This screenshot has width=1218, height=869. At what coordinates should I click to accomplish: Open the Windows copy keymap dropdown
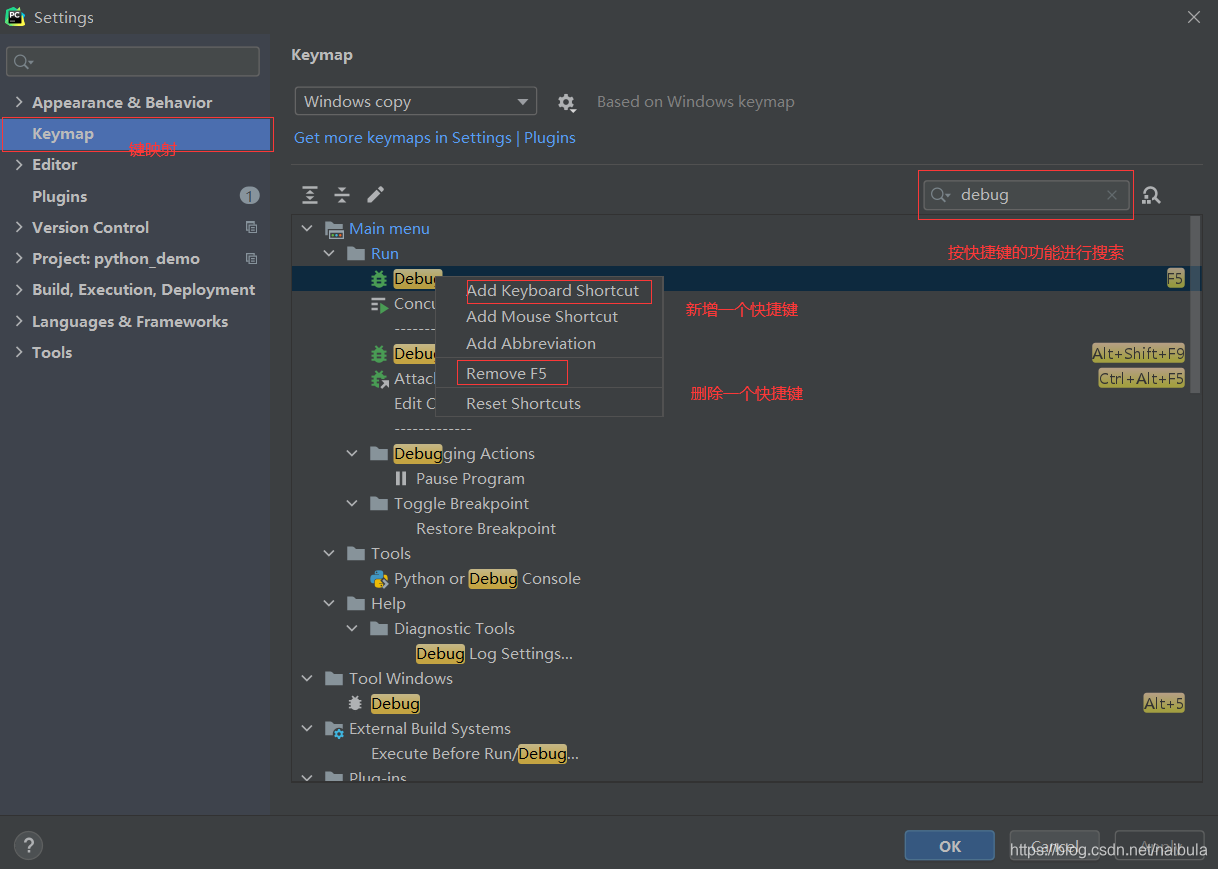pos(415,102)
